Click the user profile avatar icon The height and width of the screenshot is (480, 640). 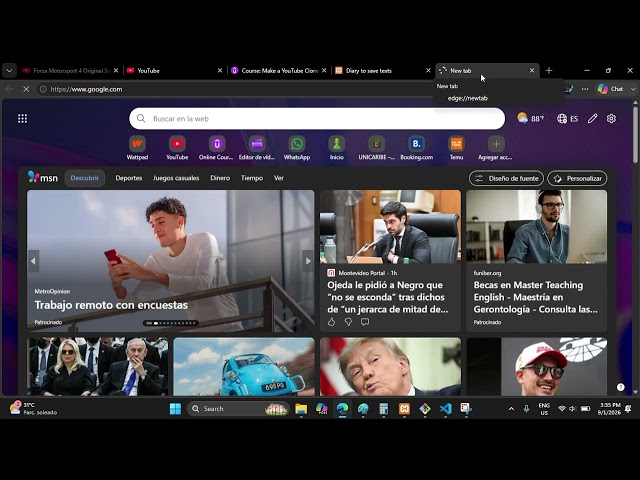pyautogui.click(x=569, y=89)
